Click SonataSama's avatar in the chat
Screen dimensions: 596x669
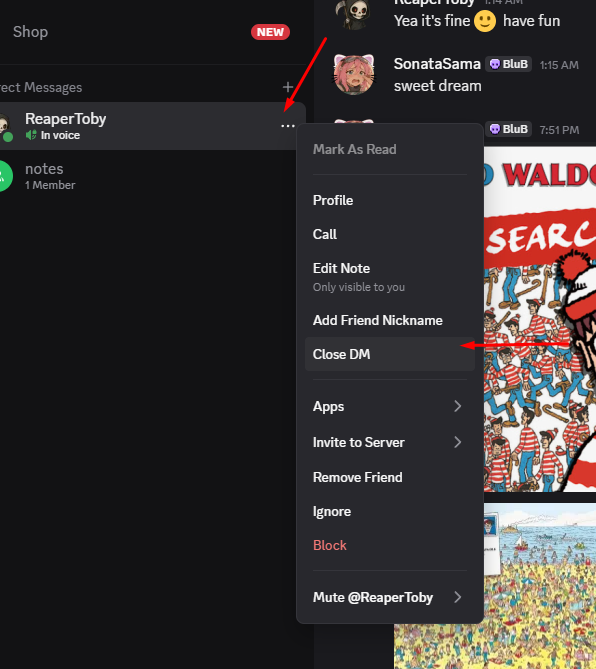[x=354, y=74]
